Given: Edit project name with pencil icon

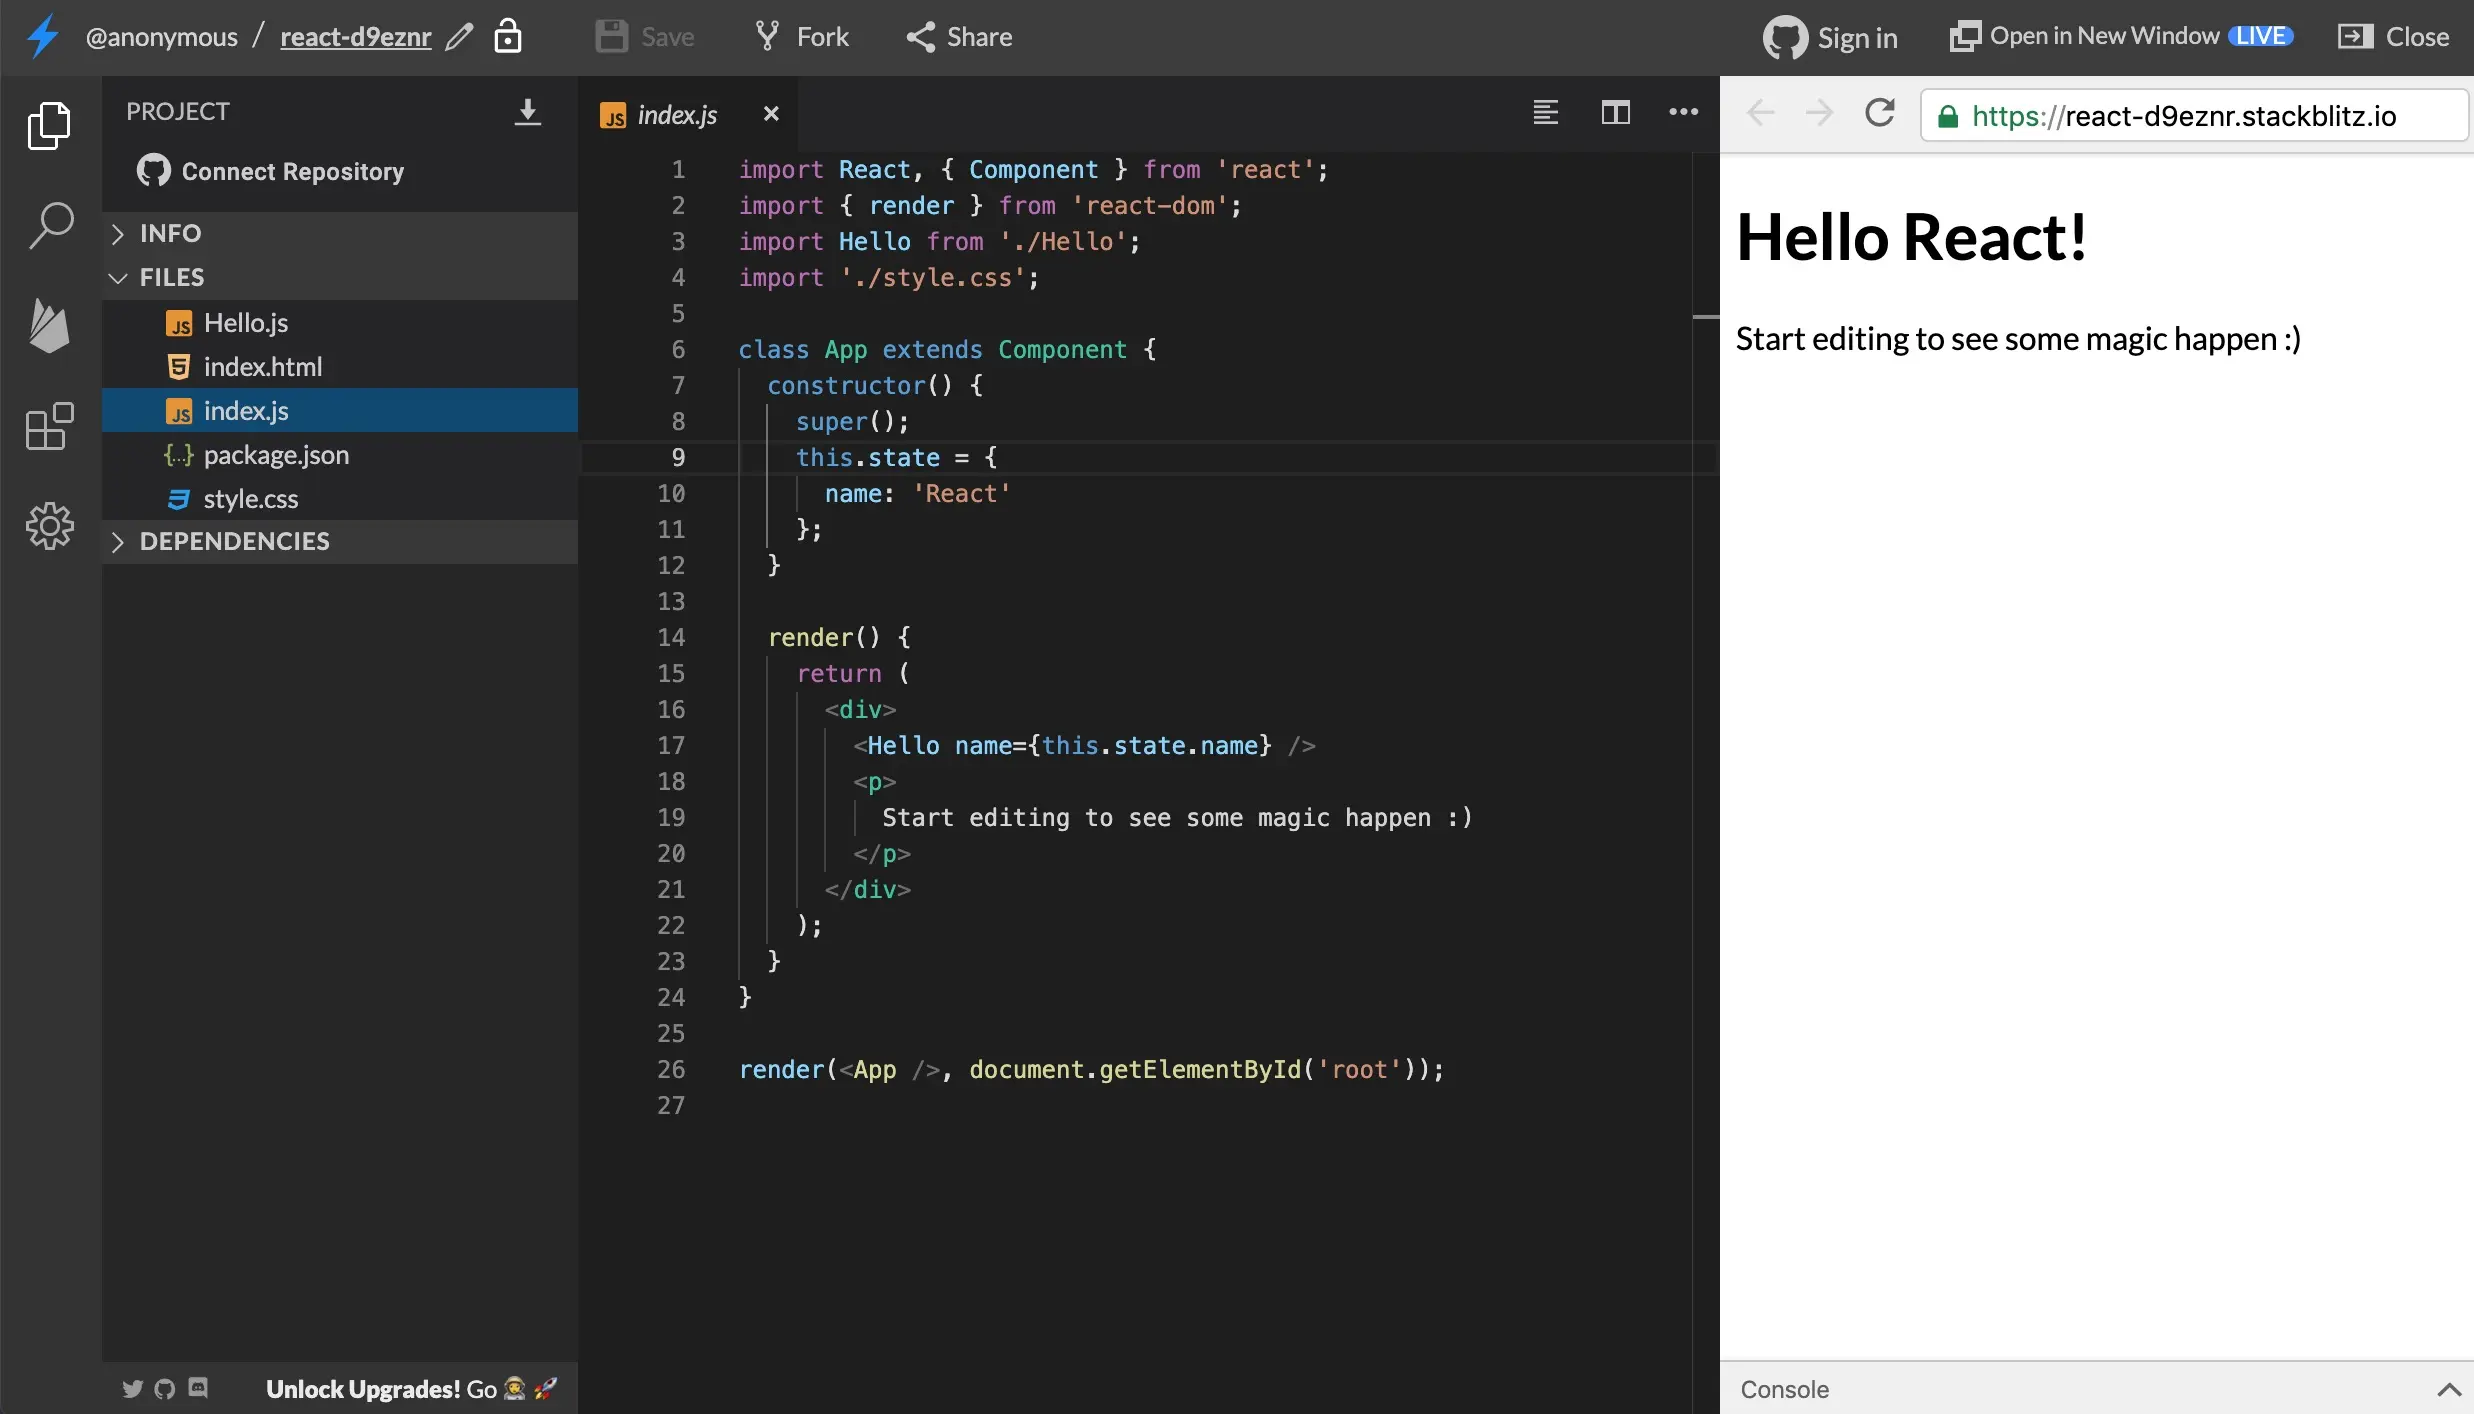Looking at the screenshot, I should pos(459,37).
